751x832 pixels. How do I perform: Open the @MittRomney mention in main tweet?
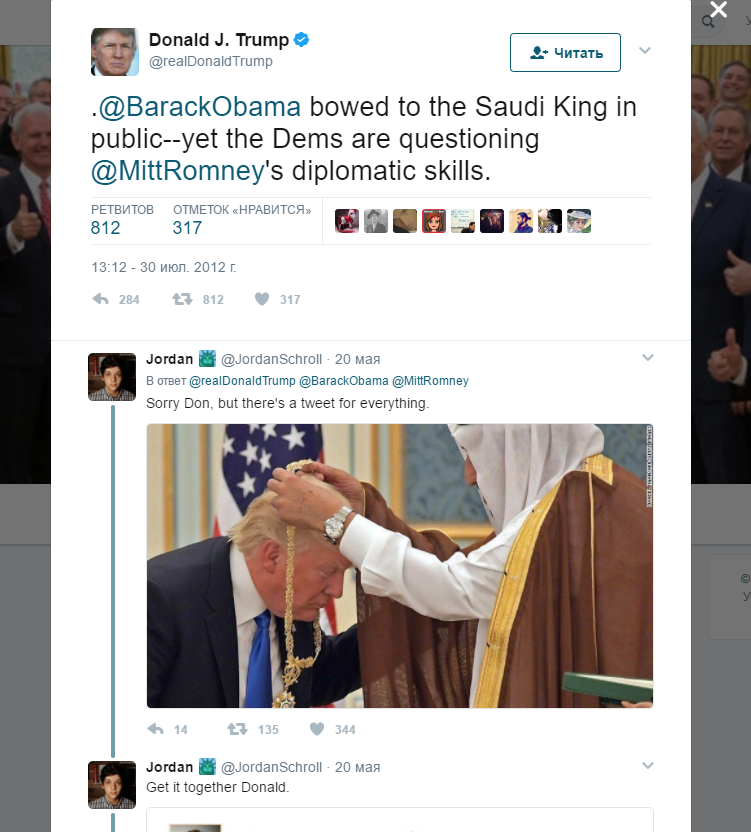(177, 171)
